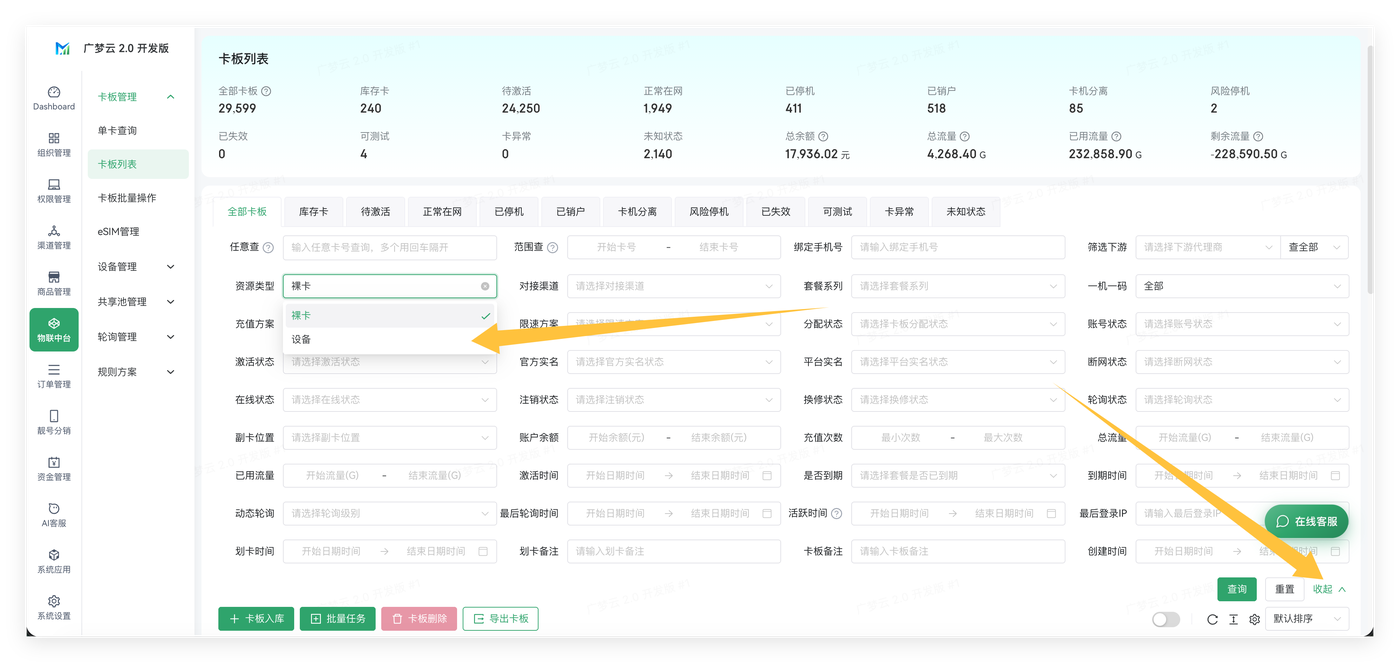Focus the 绑定手机号 input field
Viewport: 1400px width, 663px height.
tap(958, 247)
